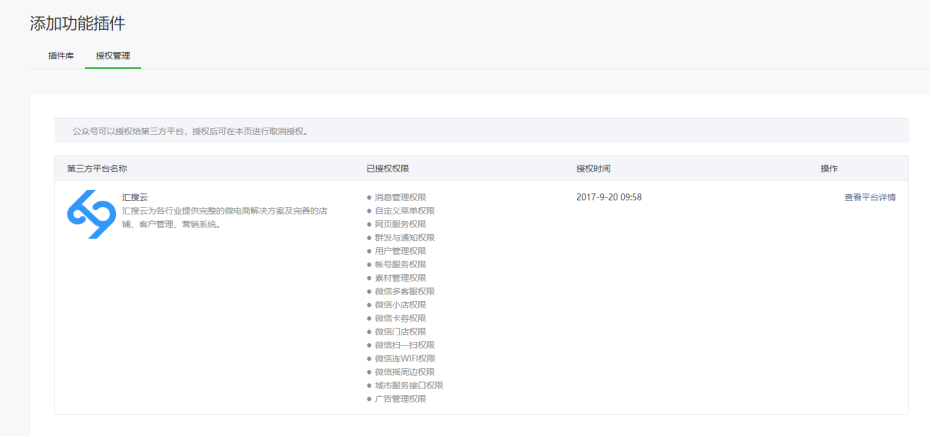The height and width of the screenshot is (437, 931).
Task: Click the 网页服务权限 entry
Action: (x=400, y=224)
